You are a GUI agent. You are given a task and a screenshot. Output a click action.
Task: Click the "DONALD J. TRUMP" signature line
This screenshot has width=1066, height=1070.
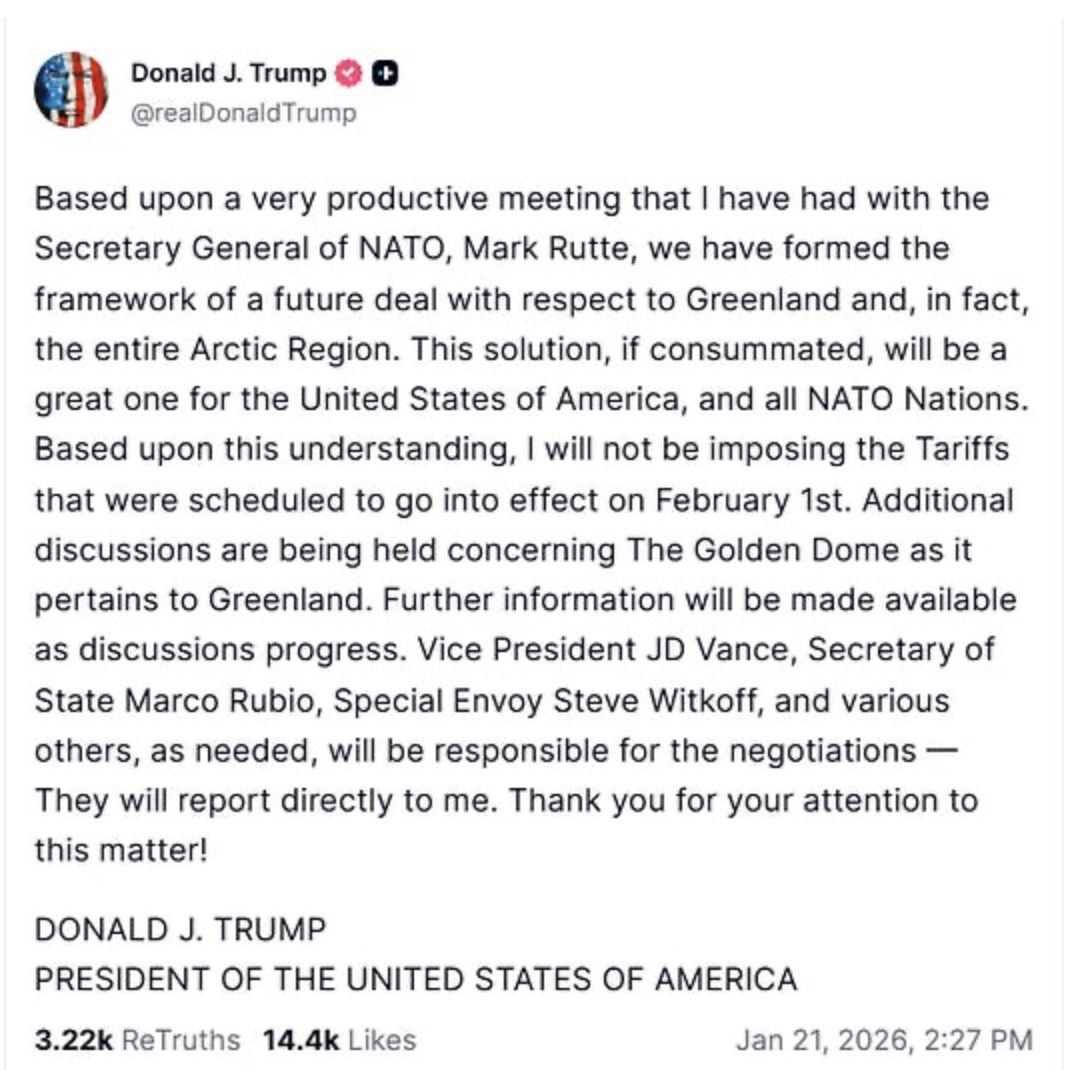tap(180, 929)
